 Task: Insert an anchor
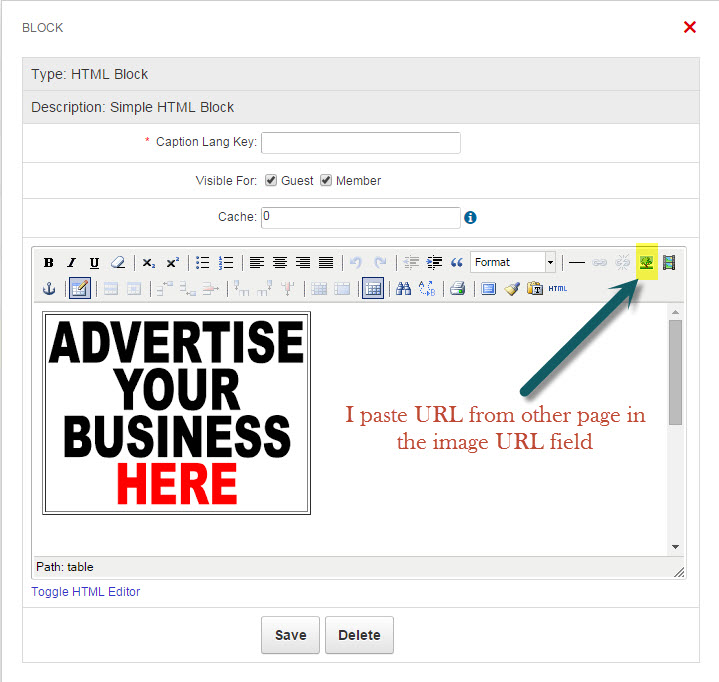tap(49, 289)
